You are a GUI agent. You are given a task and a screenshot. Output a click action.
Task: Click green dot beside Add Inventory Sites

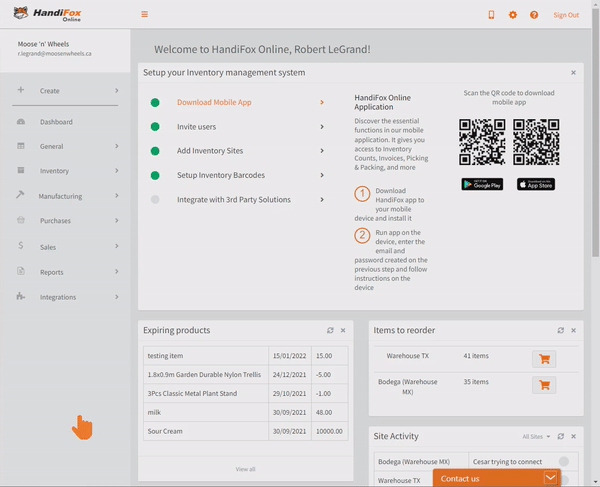pos(155,151)
